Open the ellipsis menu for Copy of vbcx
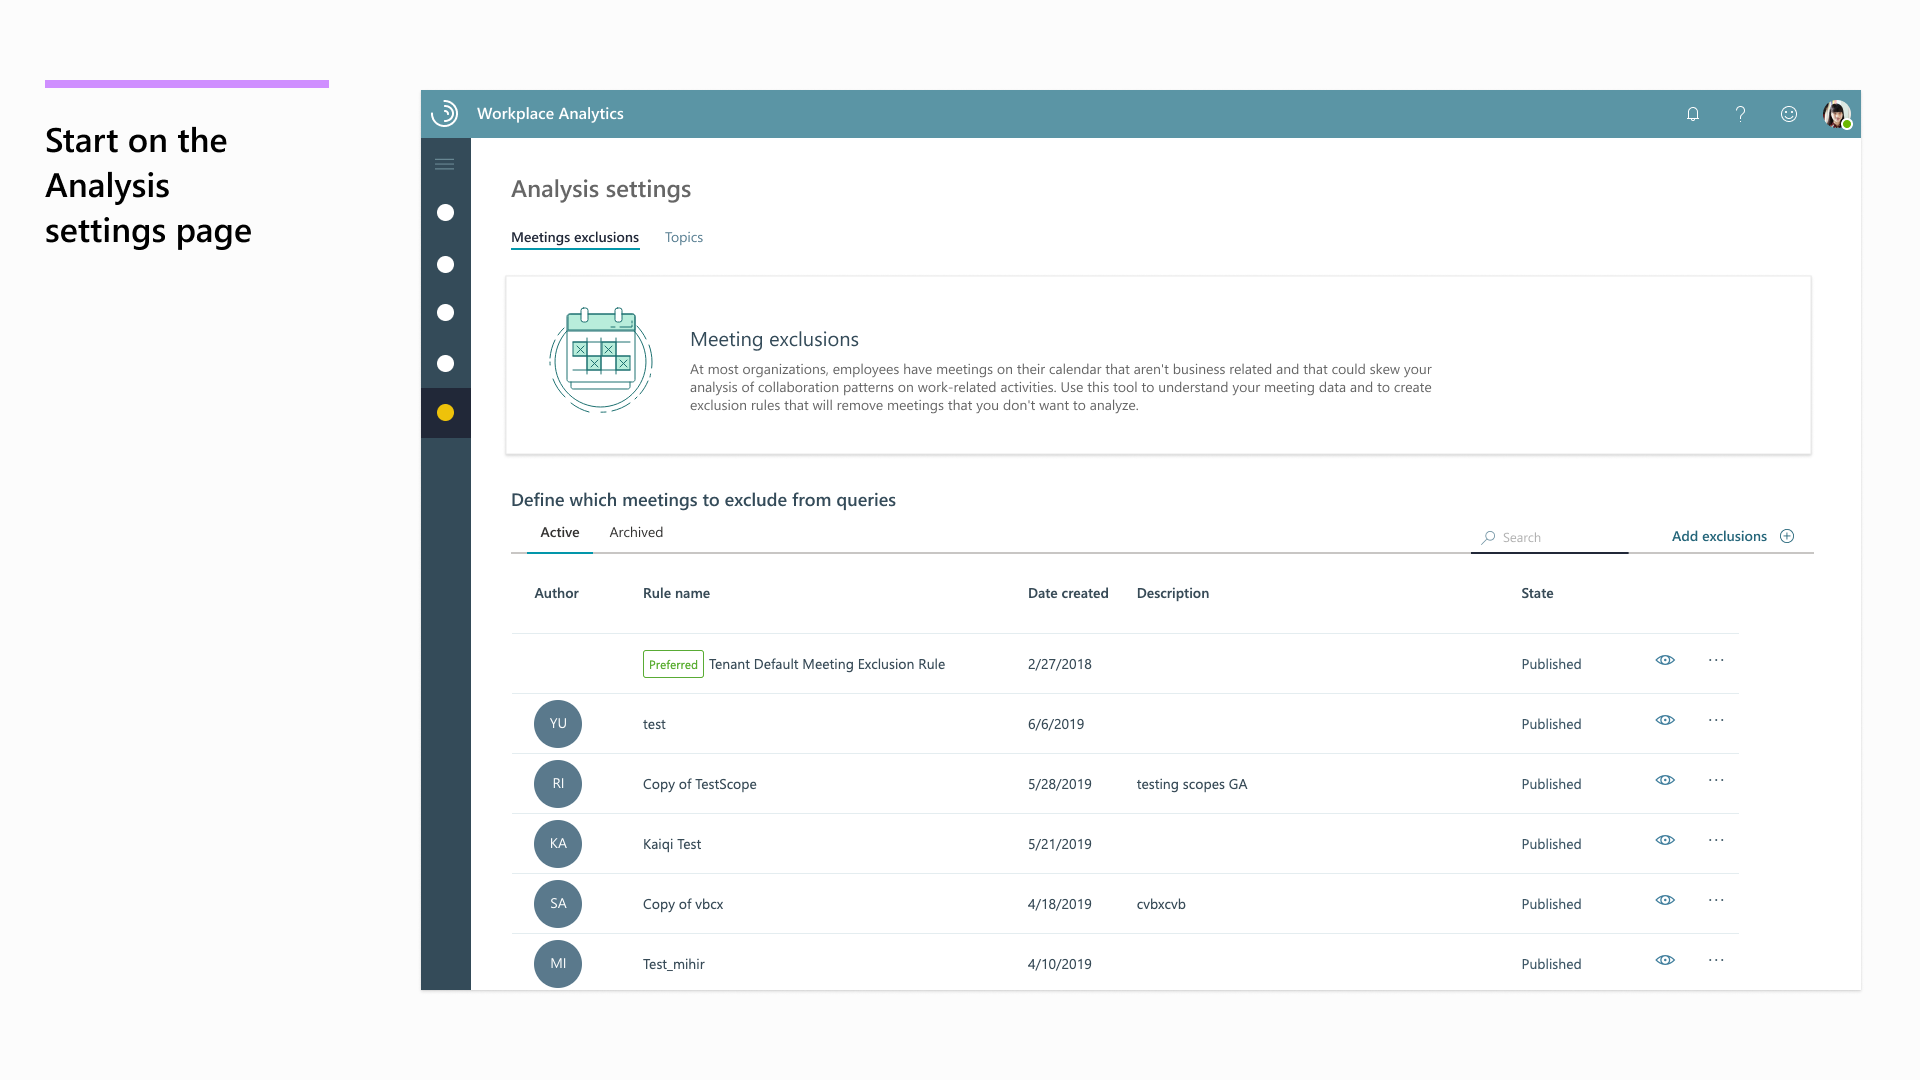1920x1080 pixels. coord(1716,900)
